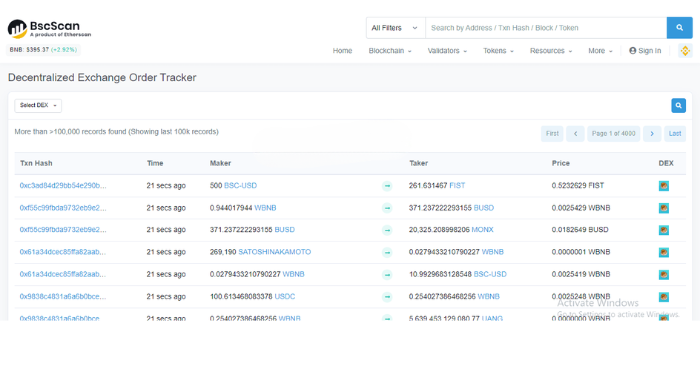Click the arrow icon in FIST trade row
Image resolution: width=700 pixels, height=366 pixels.
[x=387, y=186]
